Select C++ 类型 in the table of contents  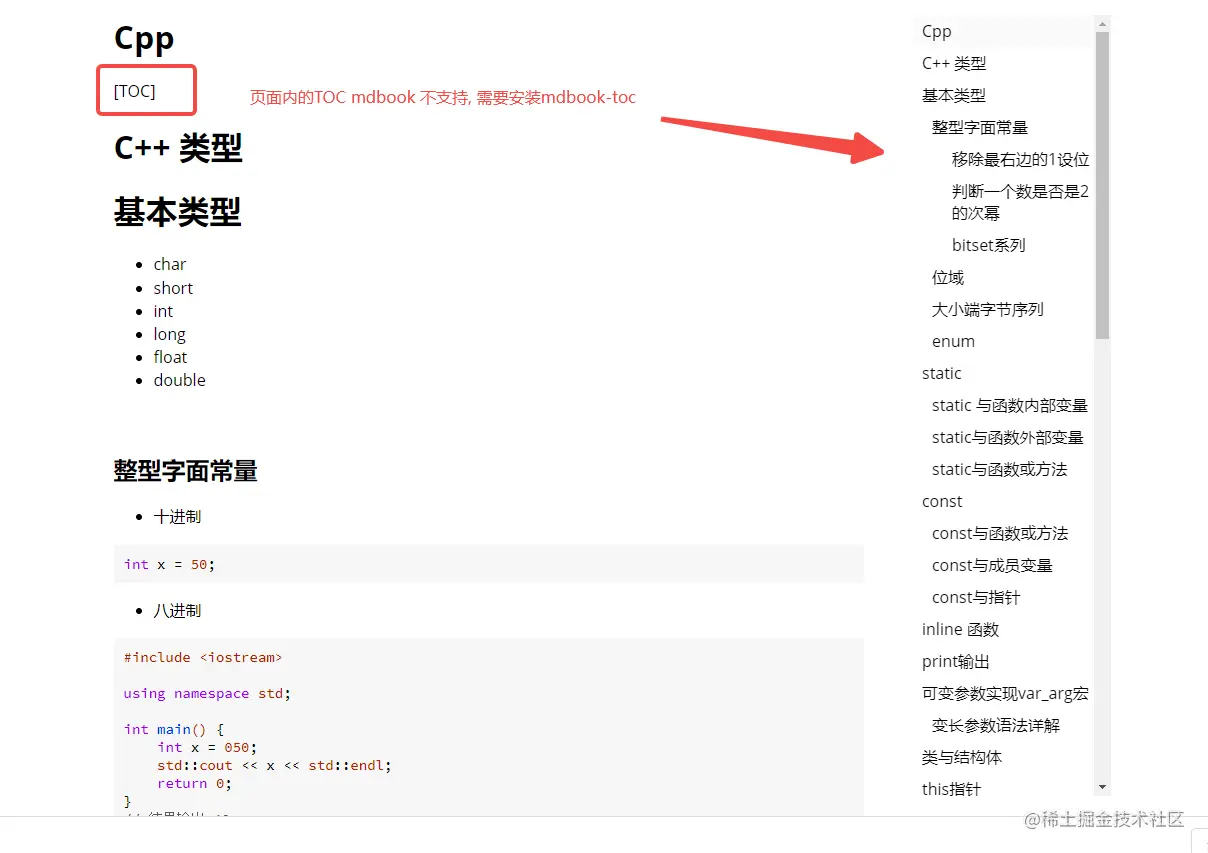pos(955,63)
